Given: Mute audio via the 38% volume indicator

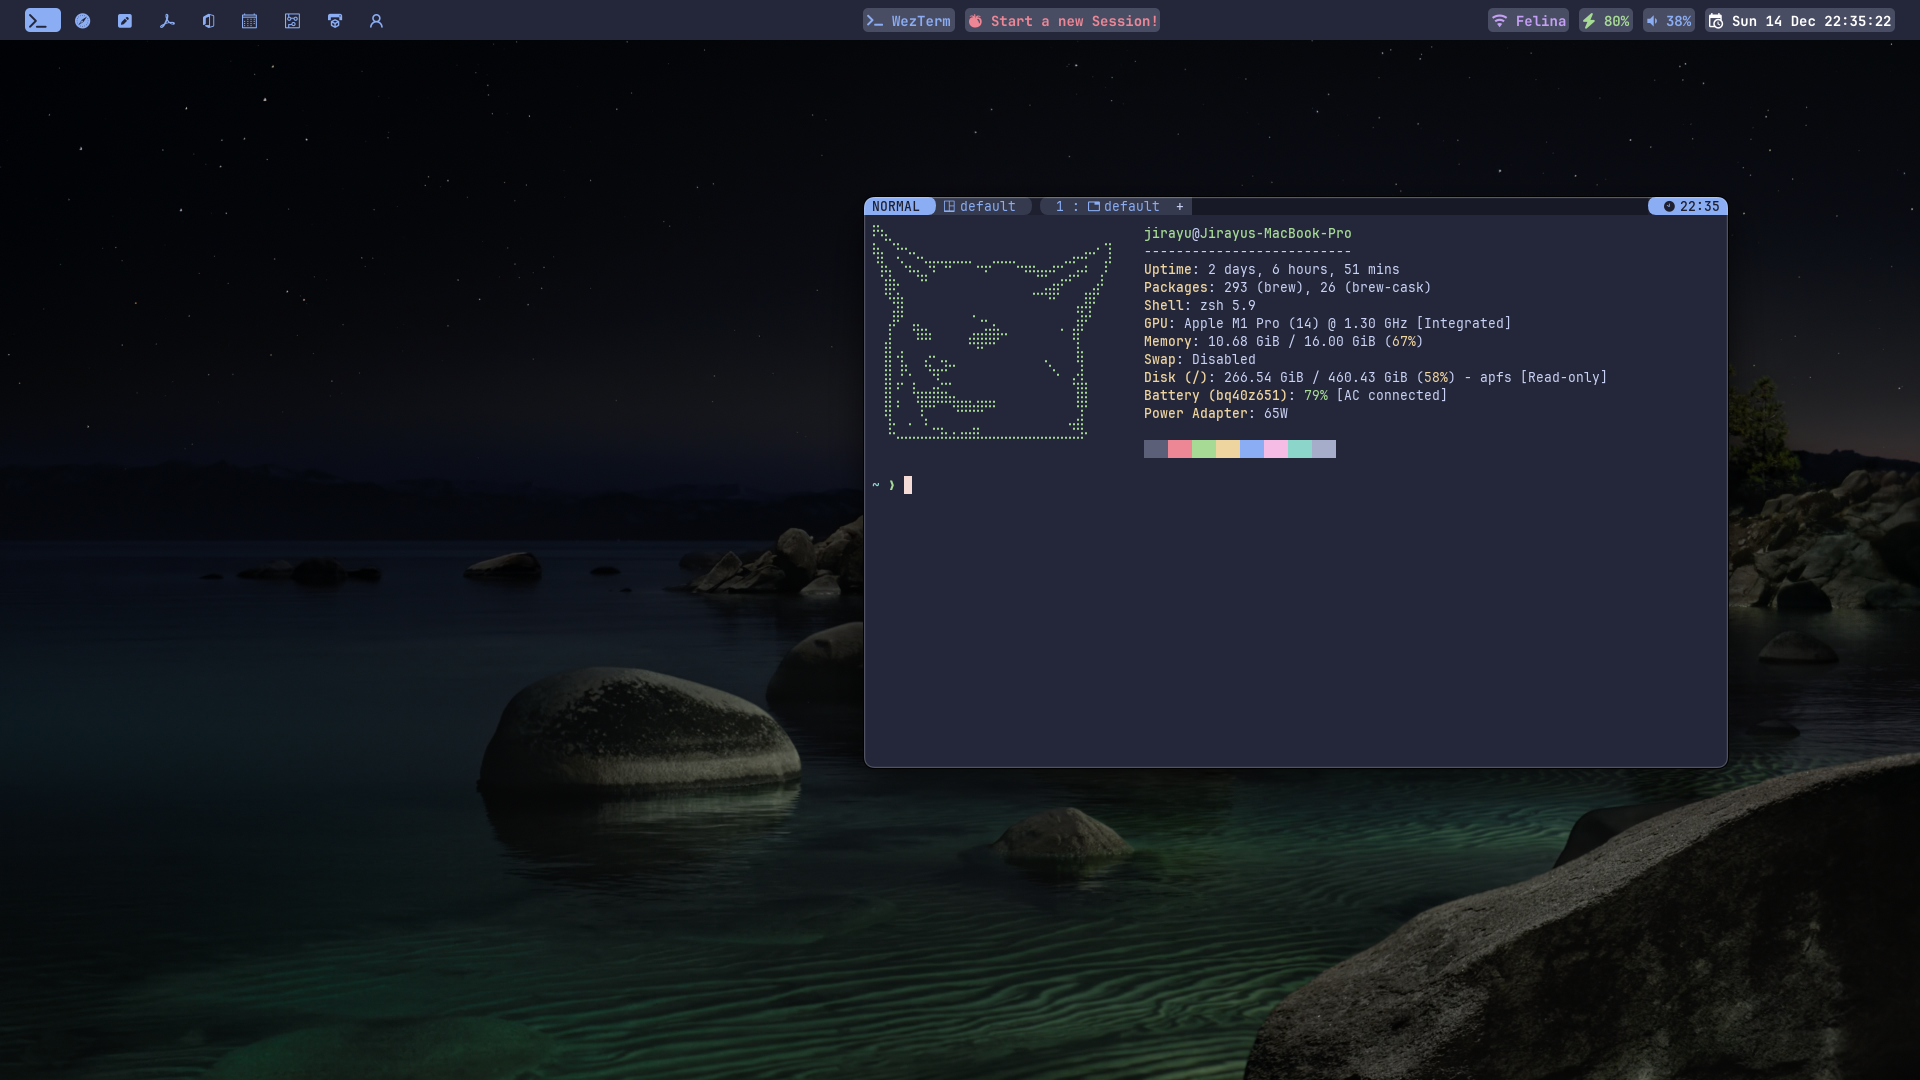Looking at the screenshot, I should pos(1668,20).
